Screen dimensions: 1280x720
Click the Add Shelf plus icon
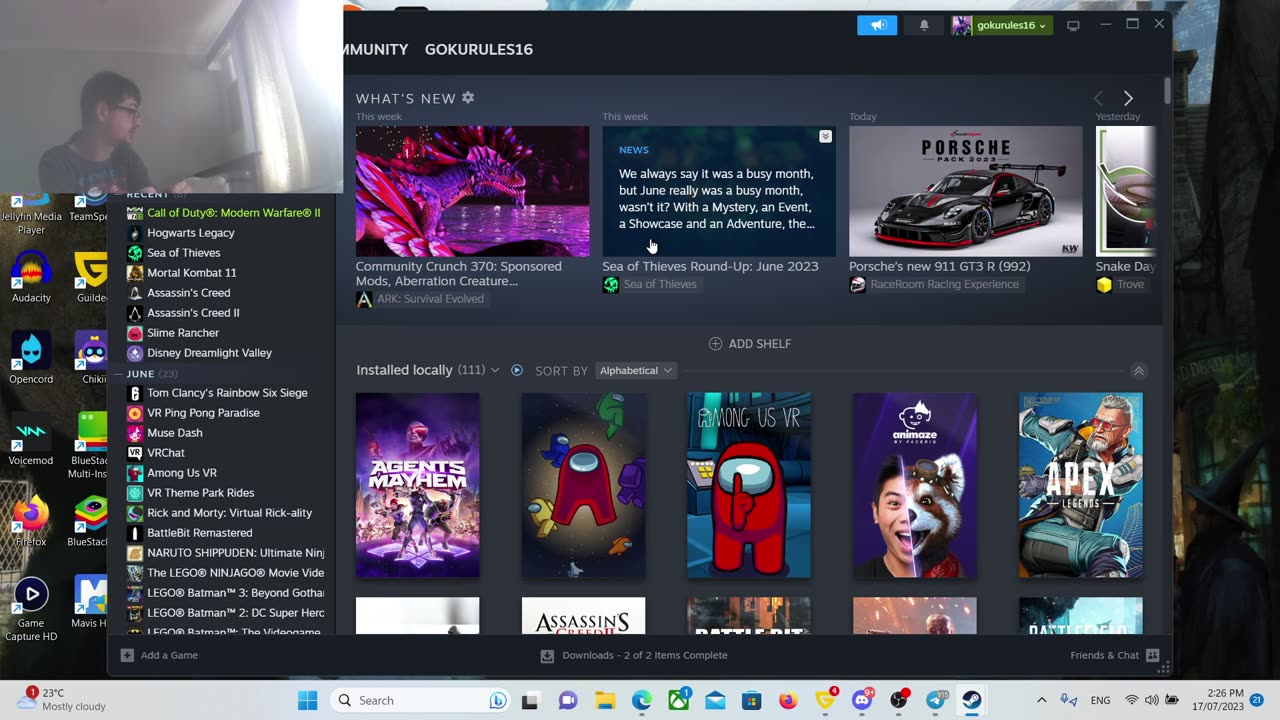coord(715,343)
